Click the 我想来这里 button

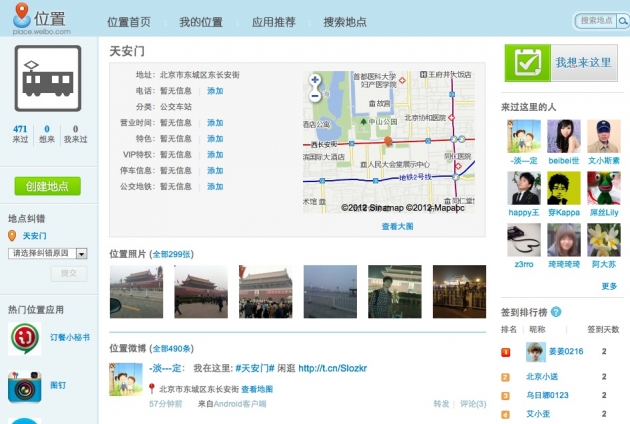click(561, 63)
